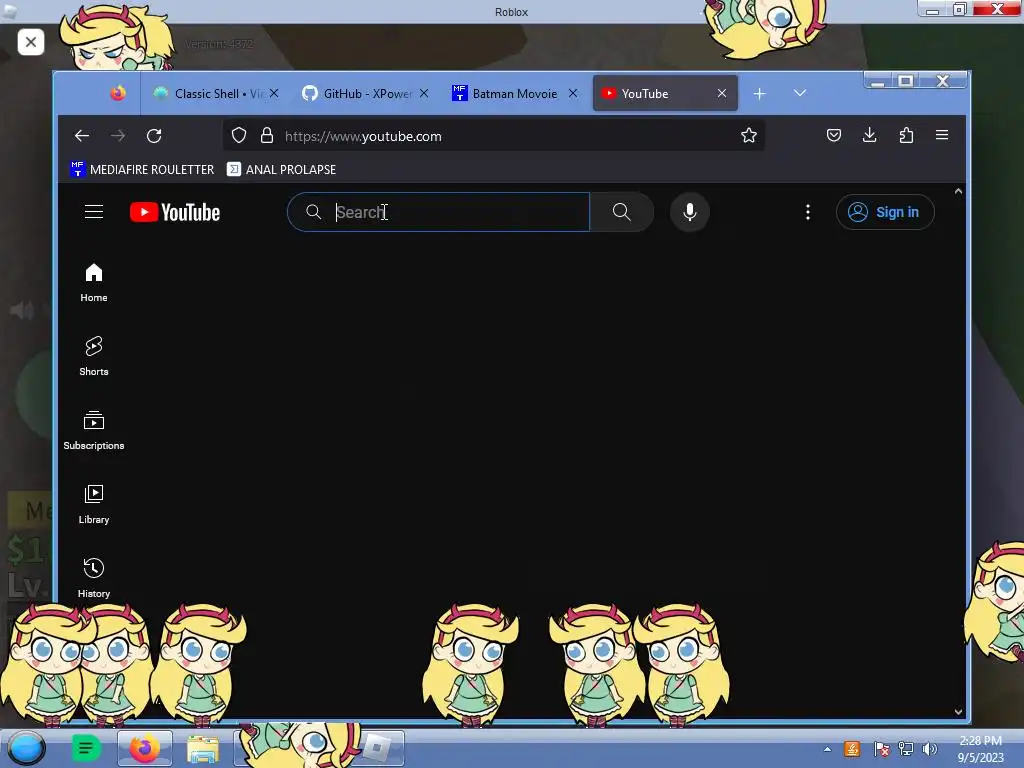The height and width of the screenshot is (768, 1024).
Task: Open the clock showing 2:28 PM
Action: [x=980, y=749]
